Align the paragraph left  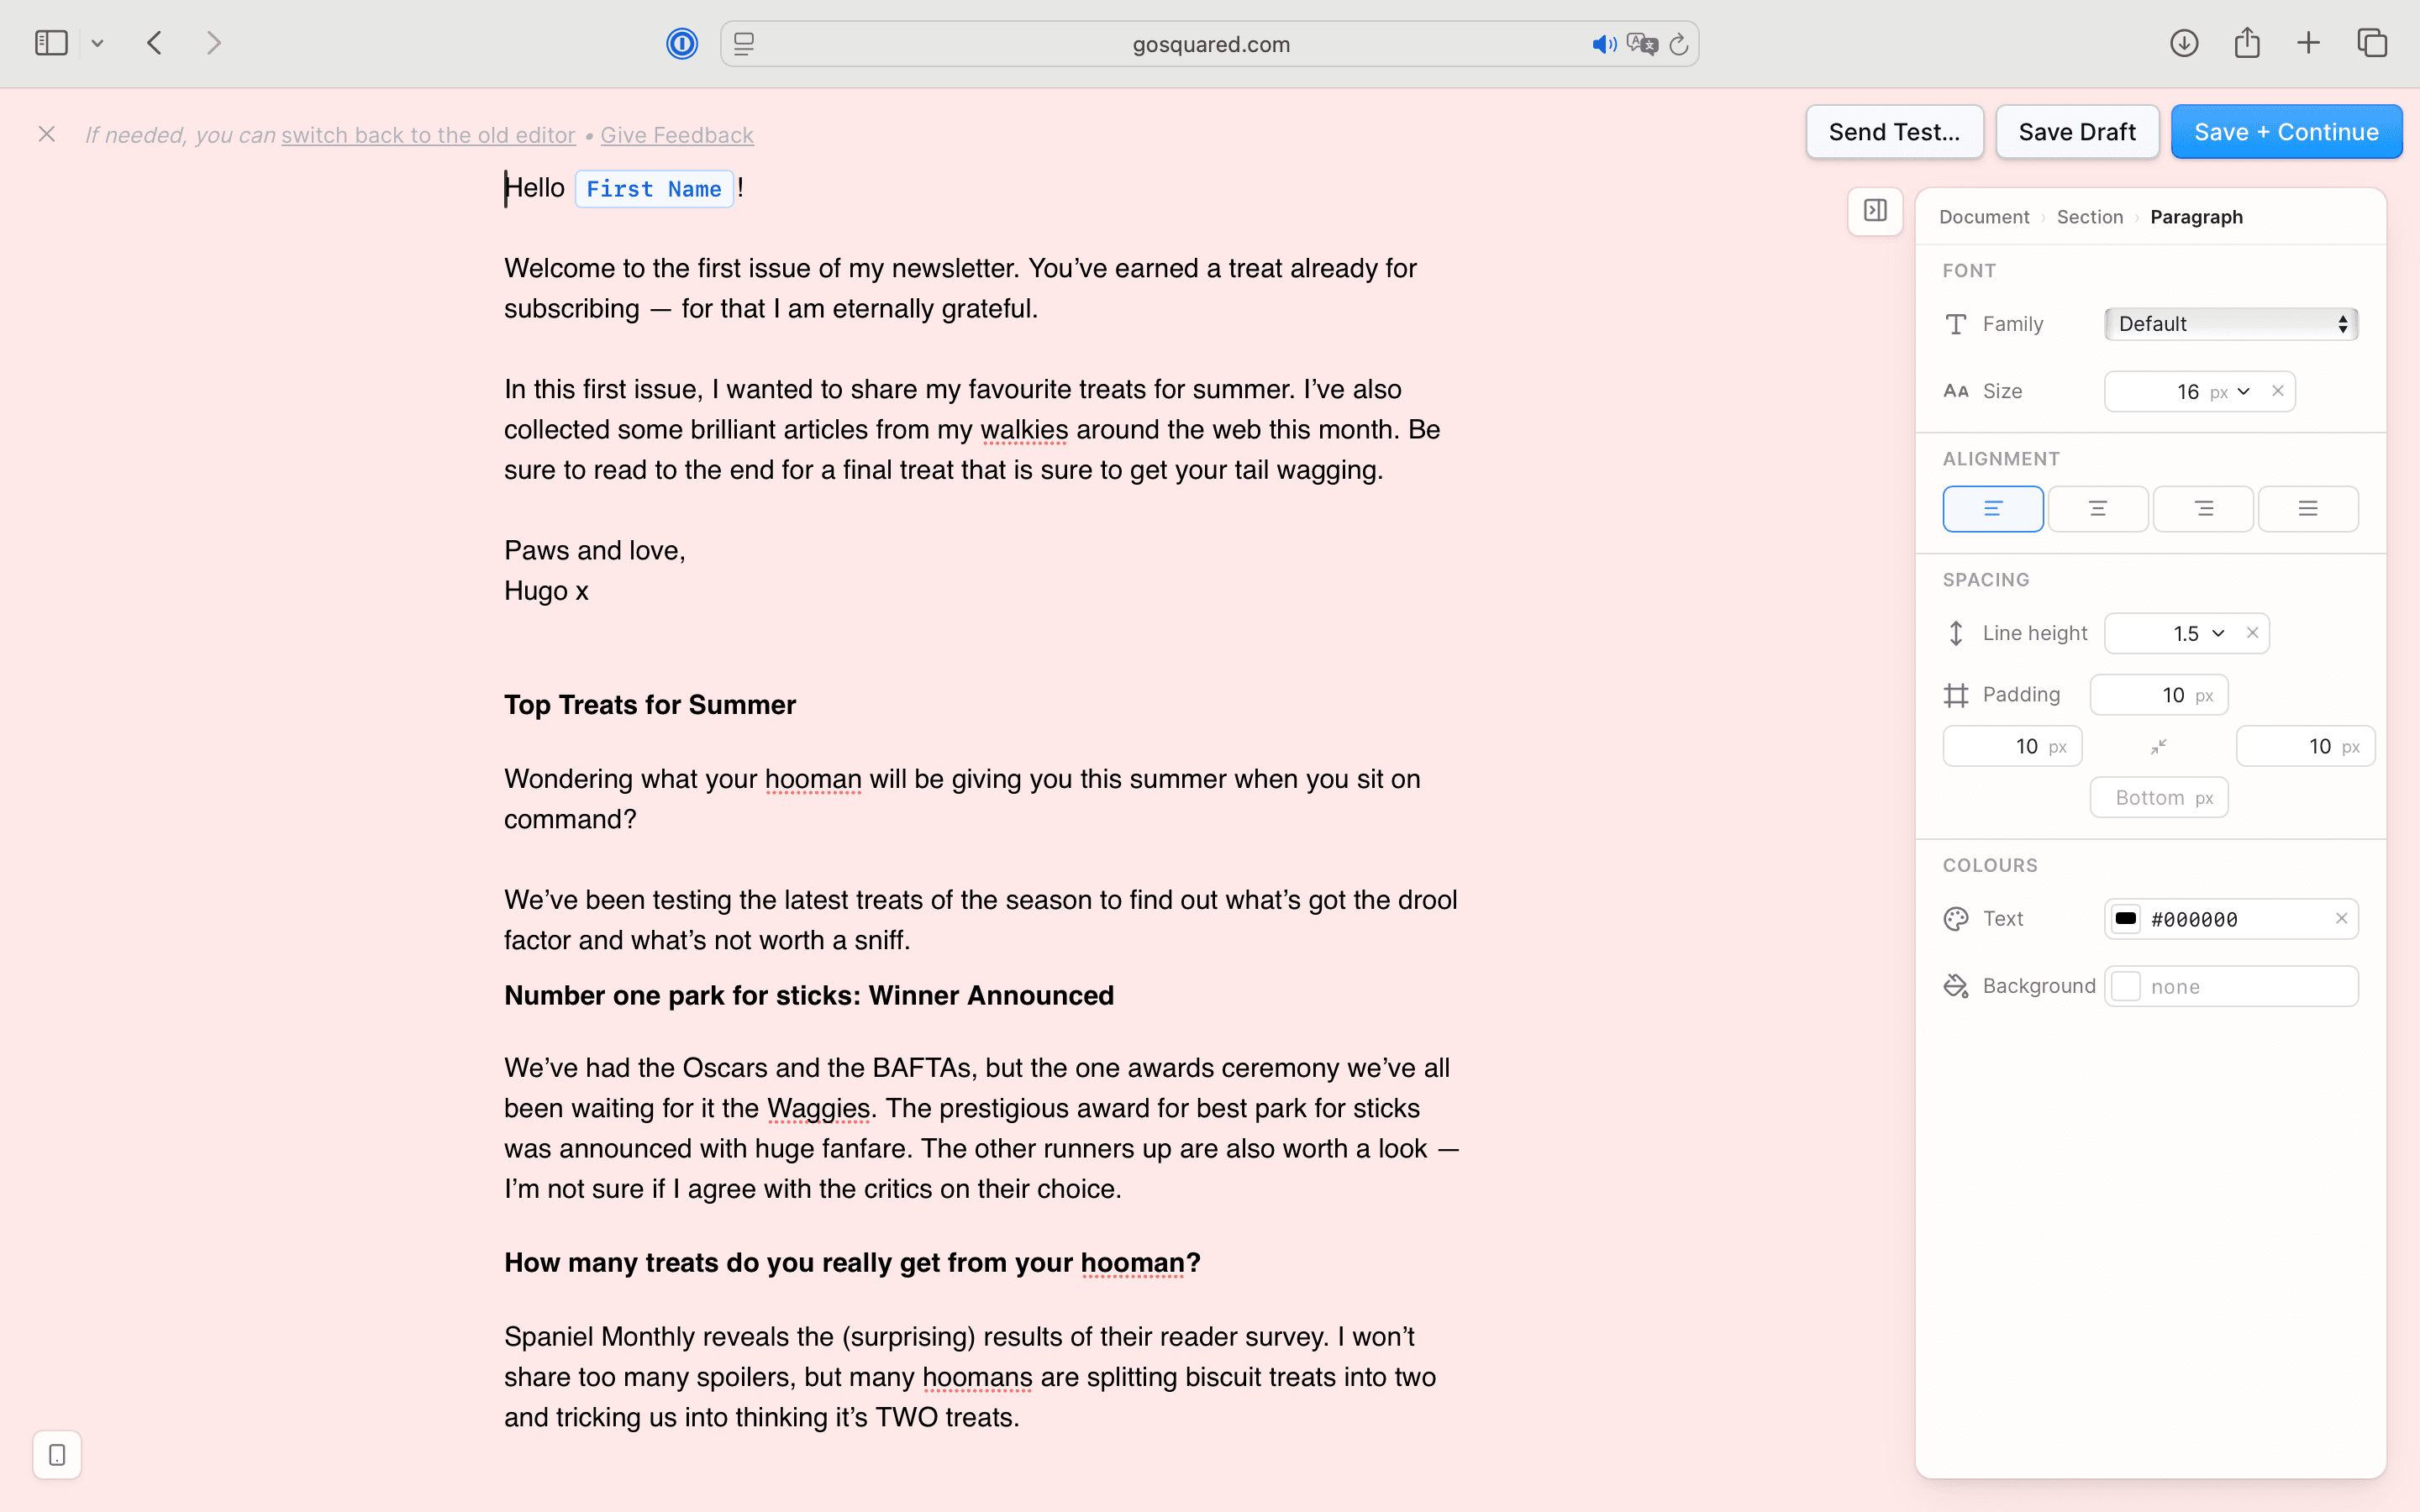coord(1992,509)
